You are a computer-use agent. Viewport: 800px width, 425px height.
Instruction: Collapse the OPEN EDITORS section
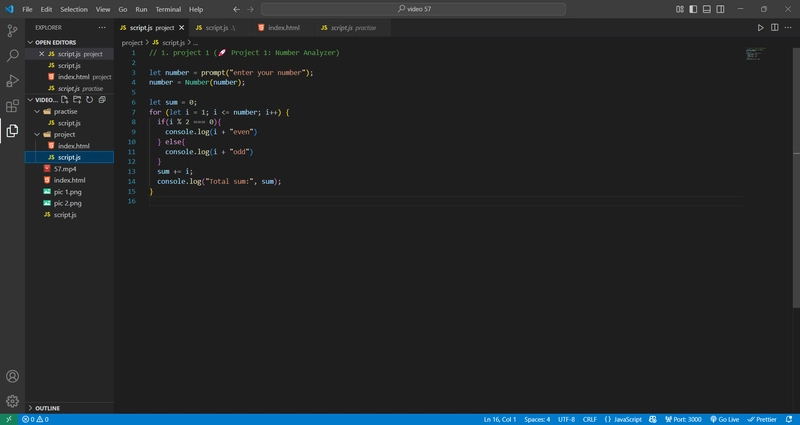pyautogui.click(x=31, y=42)
